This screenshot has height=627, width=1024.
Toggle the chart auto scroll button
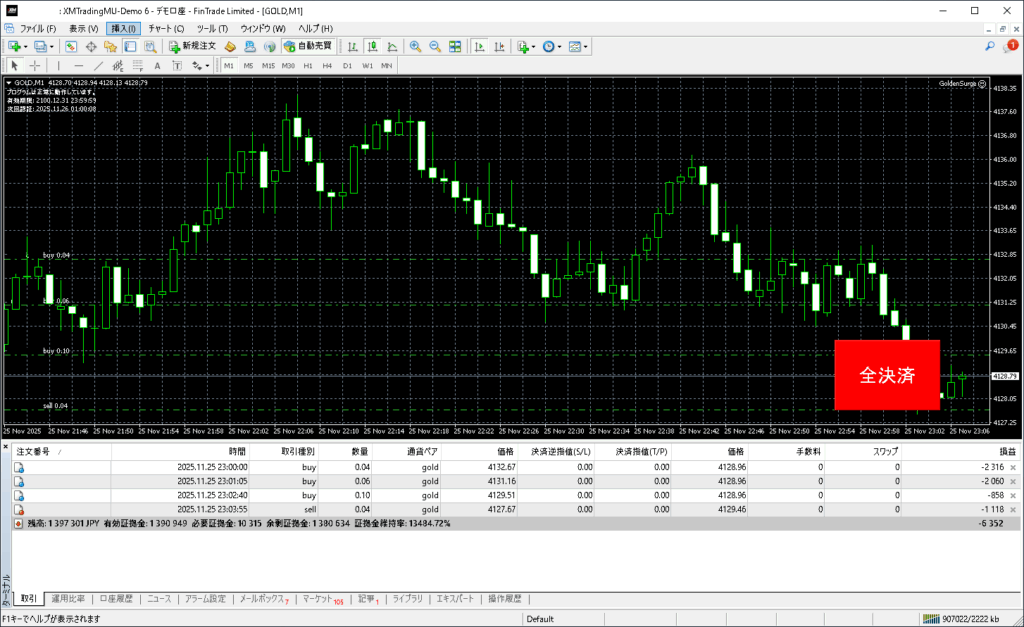[480, 47]
